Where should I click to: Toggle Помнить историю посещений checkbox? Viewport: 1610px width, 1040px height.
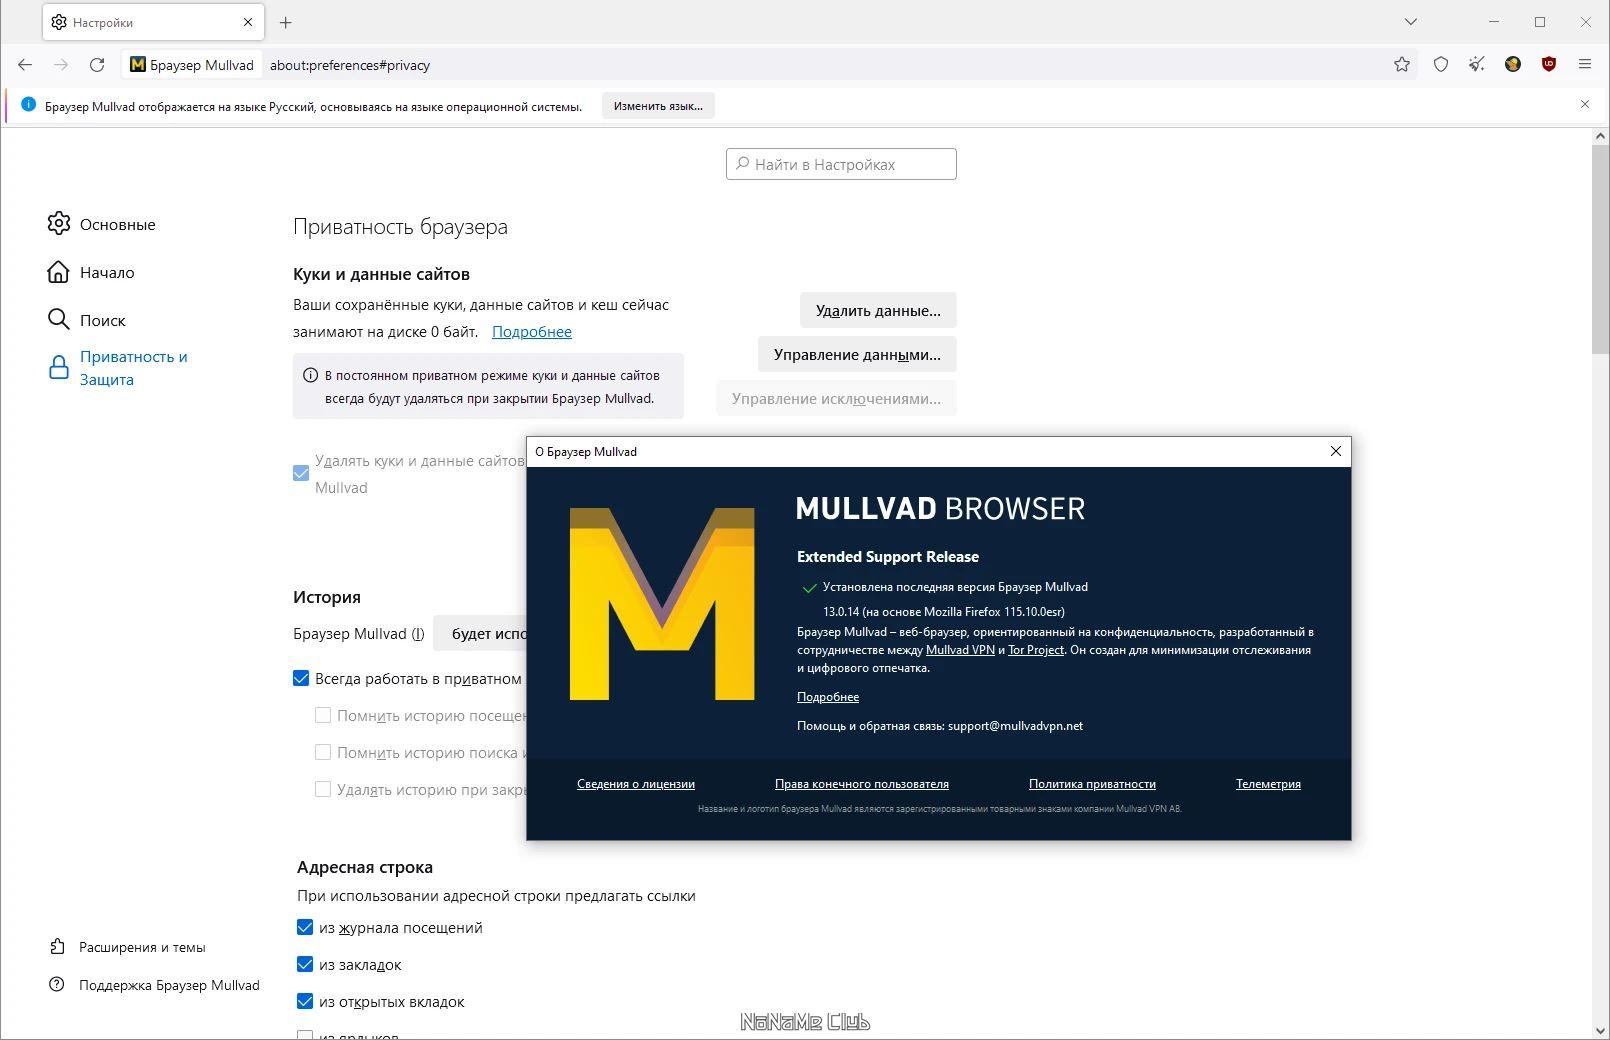pyautogui.click(x=323, y=715)
